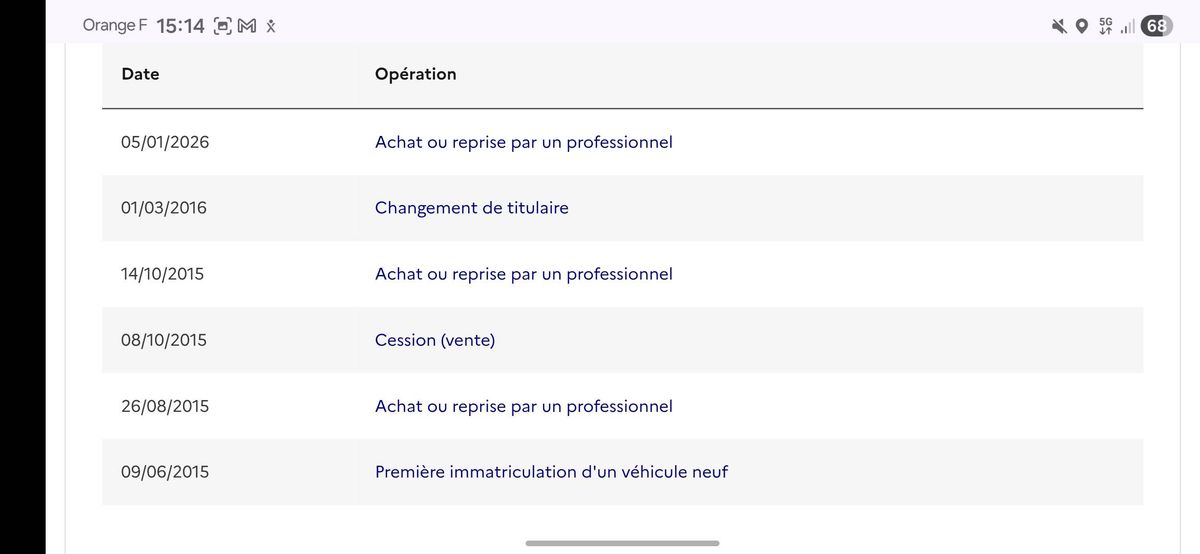Screen dimensions: 1200x554
Task: Tap the signal strength bars icon
Action: point(1128,27)
